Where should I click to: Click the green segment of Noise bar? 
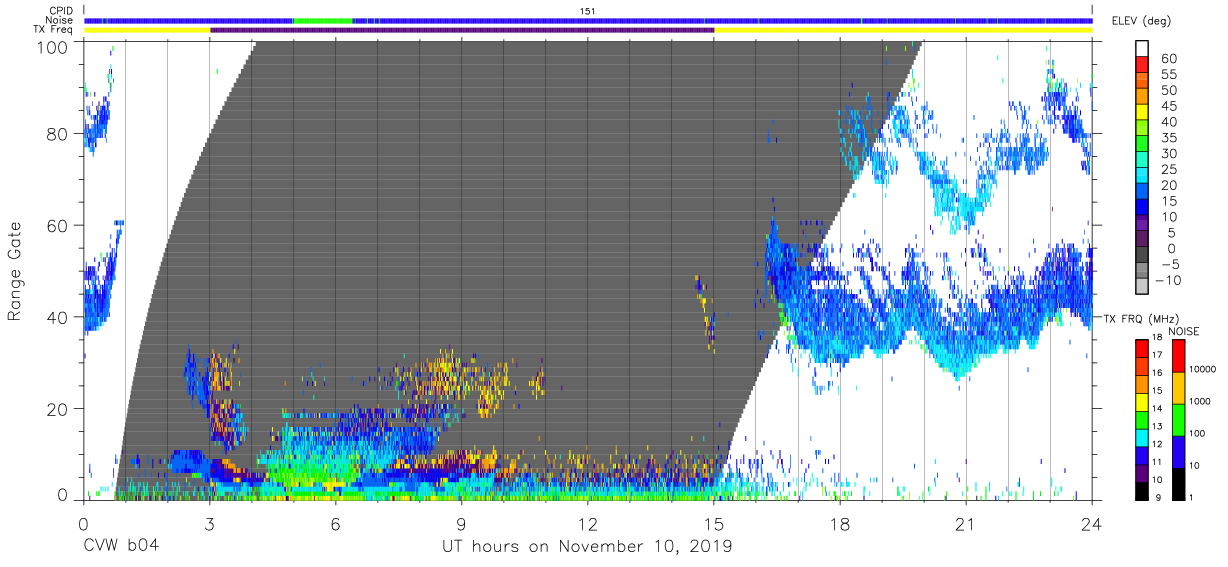[x=322, y=20]
